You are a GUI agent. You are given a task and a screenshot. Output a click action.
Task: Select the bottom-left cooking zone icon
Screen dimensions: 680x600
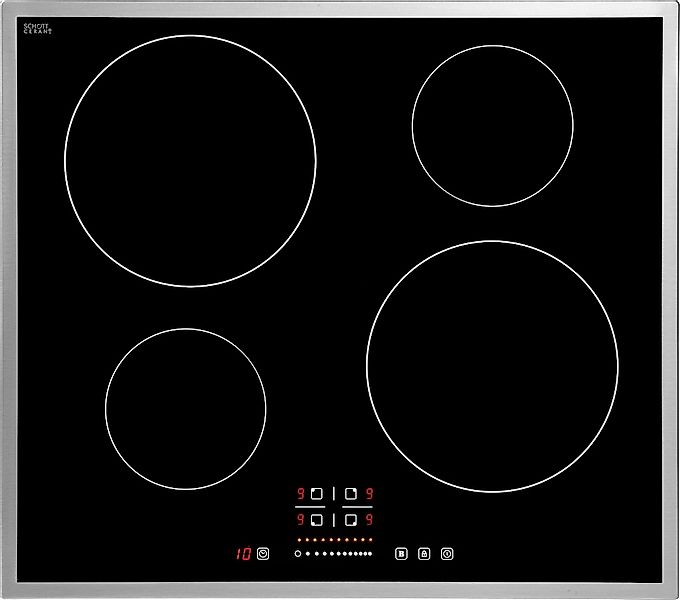click(x=317, y=519)
